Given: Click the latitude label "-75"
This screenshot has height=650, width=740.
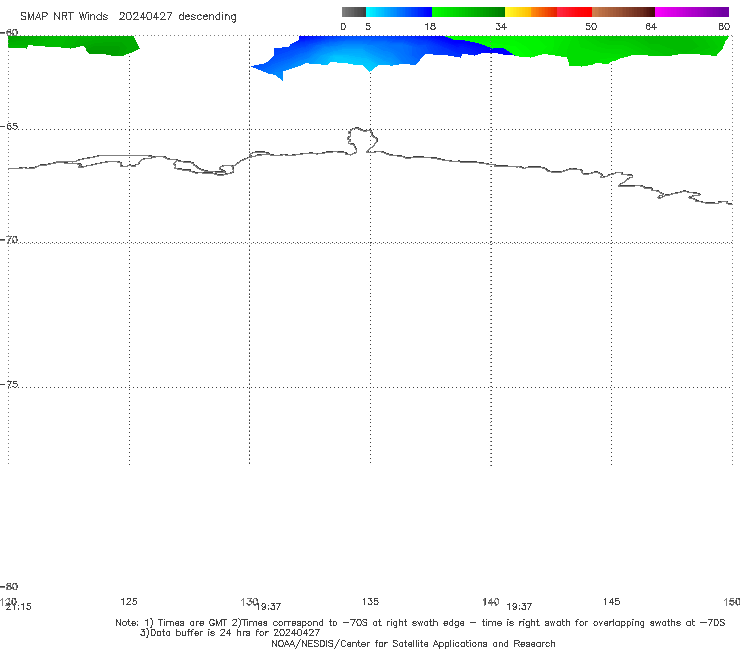Looking at the screenshot, I should pyautogui.click(x=9, y=384).
